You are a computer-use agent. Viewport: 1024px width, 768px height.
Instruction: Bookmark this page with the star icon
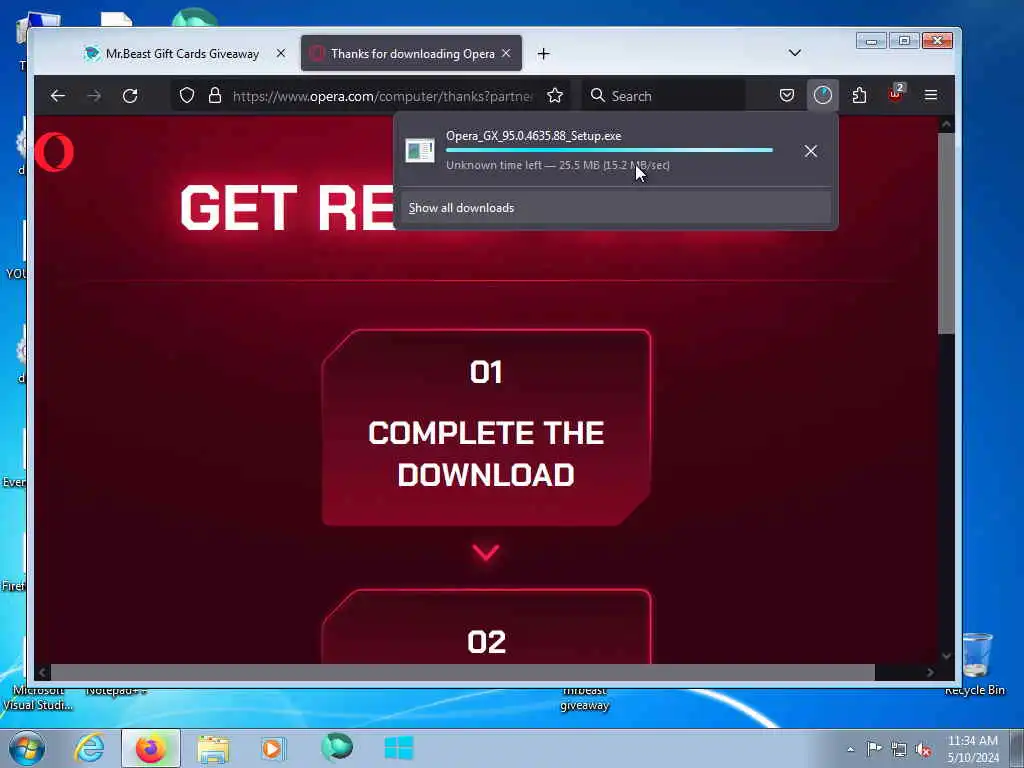[555, 96]
